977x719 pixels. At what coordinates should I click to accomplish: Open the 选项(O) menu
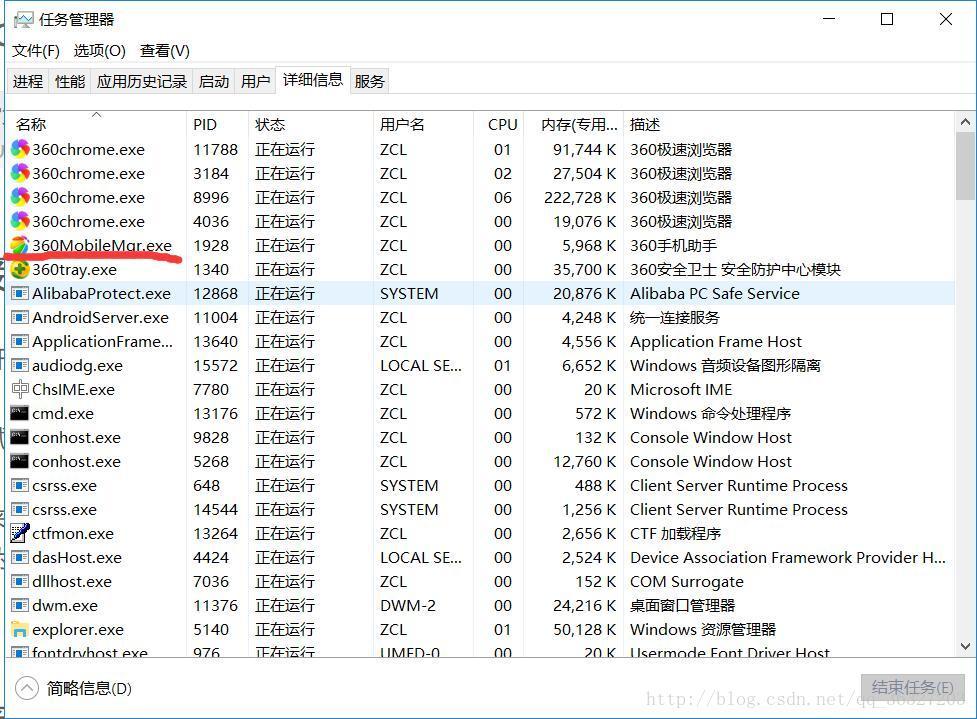(100, 51)
